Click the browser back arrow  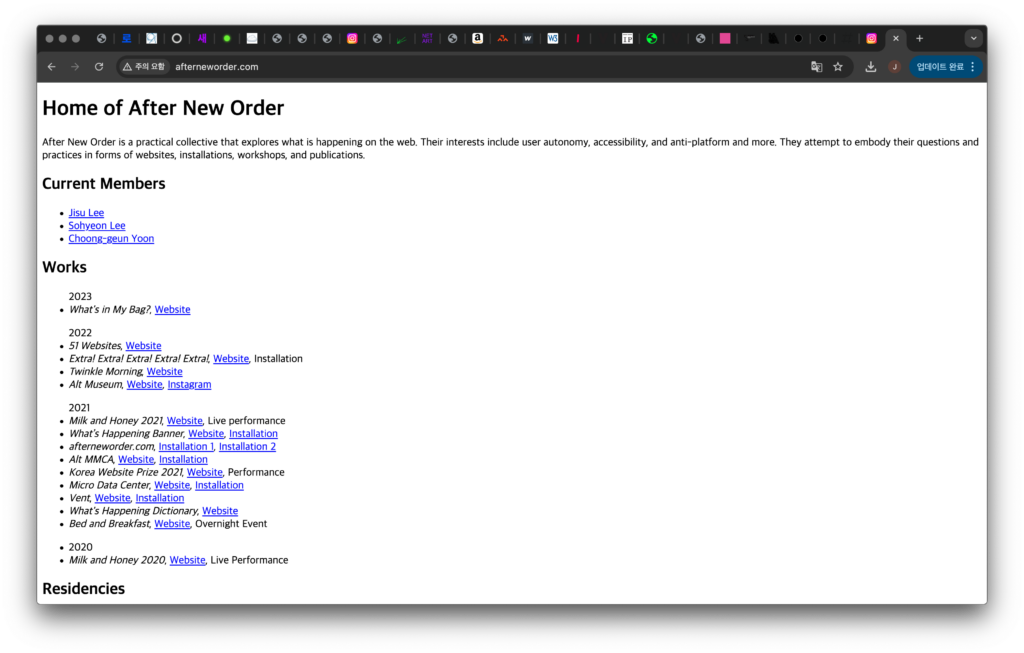point(52,67)
